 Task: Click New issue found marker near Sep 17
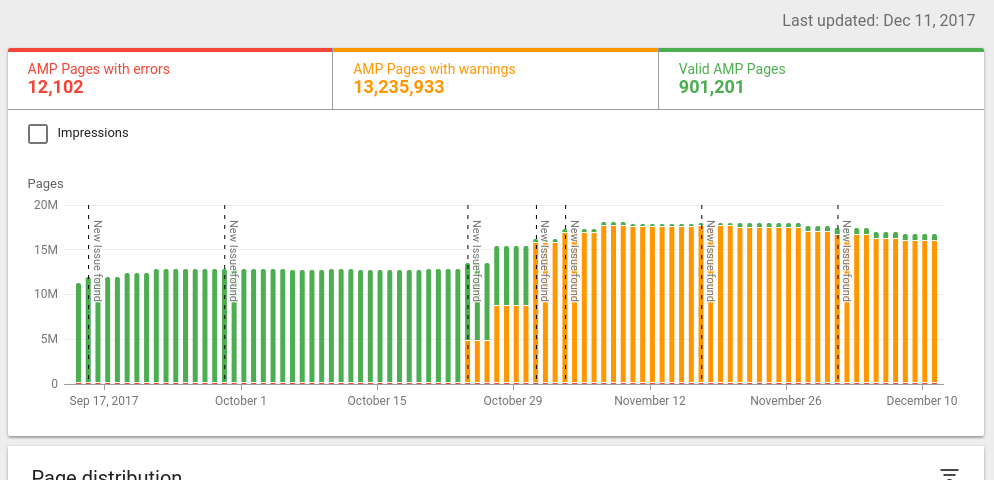tap(97, 260)
